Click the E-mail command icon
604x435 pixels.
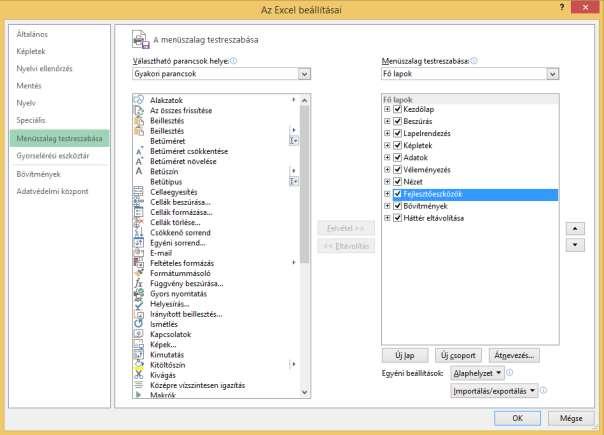138,253
